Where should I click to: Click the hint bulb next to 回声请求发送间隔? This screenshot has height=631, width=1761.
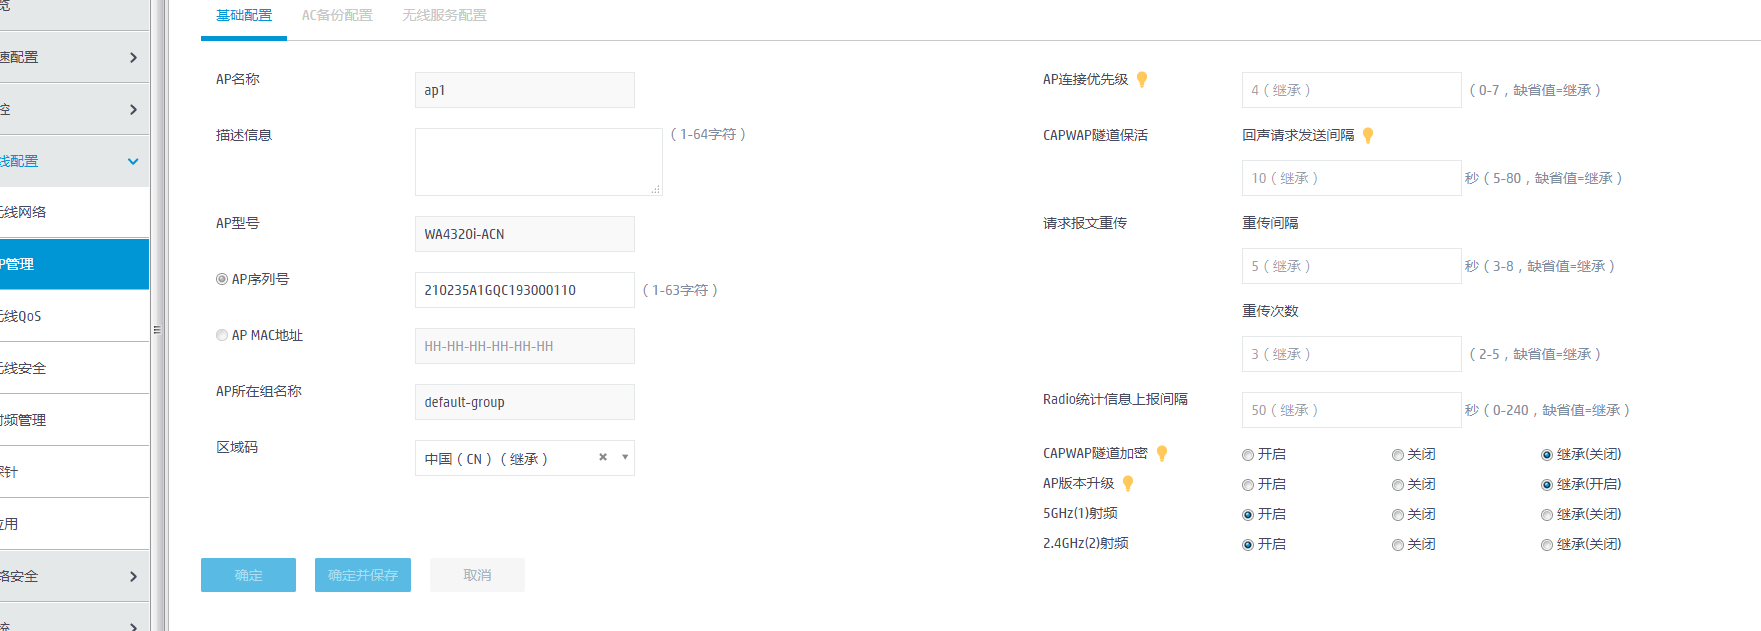coord(1368,136)
